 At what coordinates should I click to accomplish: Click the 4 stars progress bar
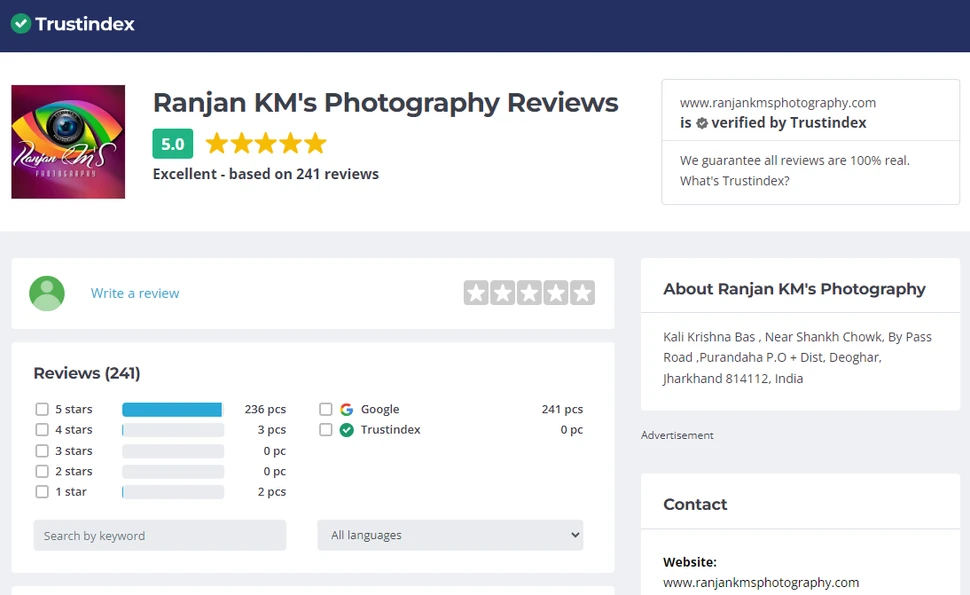tap(173, 430)
